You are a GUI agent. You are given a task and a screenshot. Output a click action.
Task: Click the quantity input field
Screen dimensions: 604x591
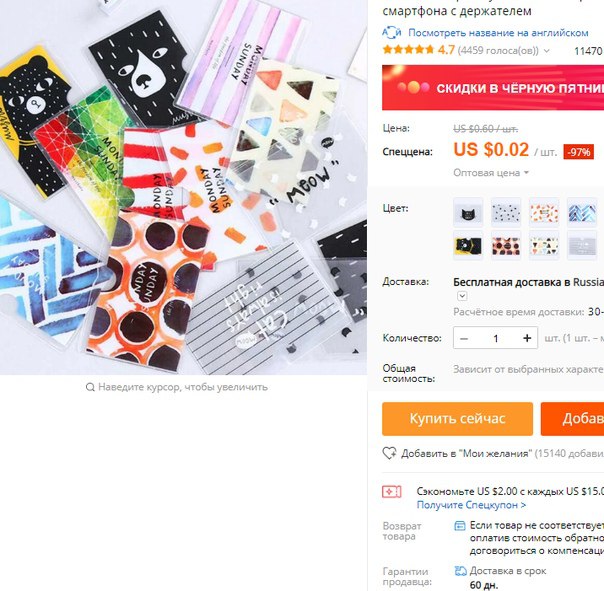tap(496, 338)
